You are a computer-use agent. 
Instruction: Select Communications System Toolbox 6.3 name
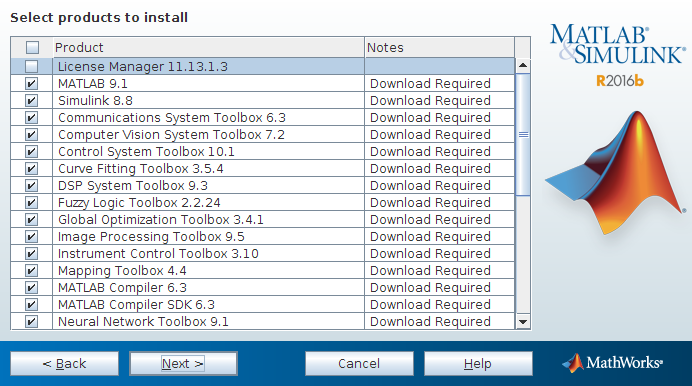[x=172, y=118]
